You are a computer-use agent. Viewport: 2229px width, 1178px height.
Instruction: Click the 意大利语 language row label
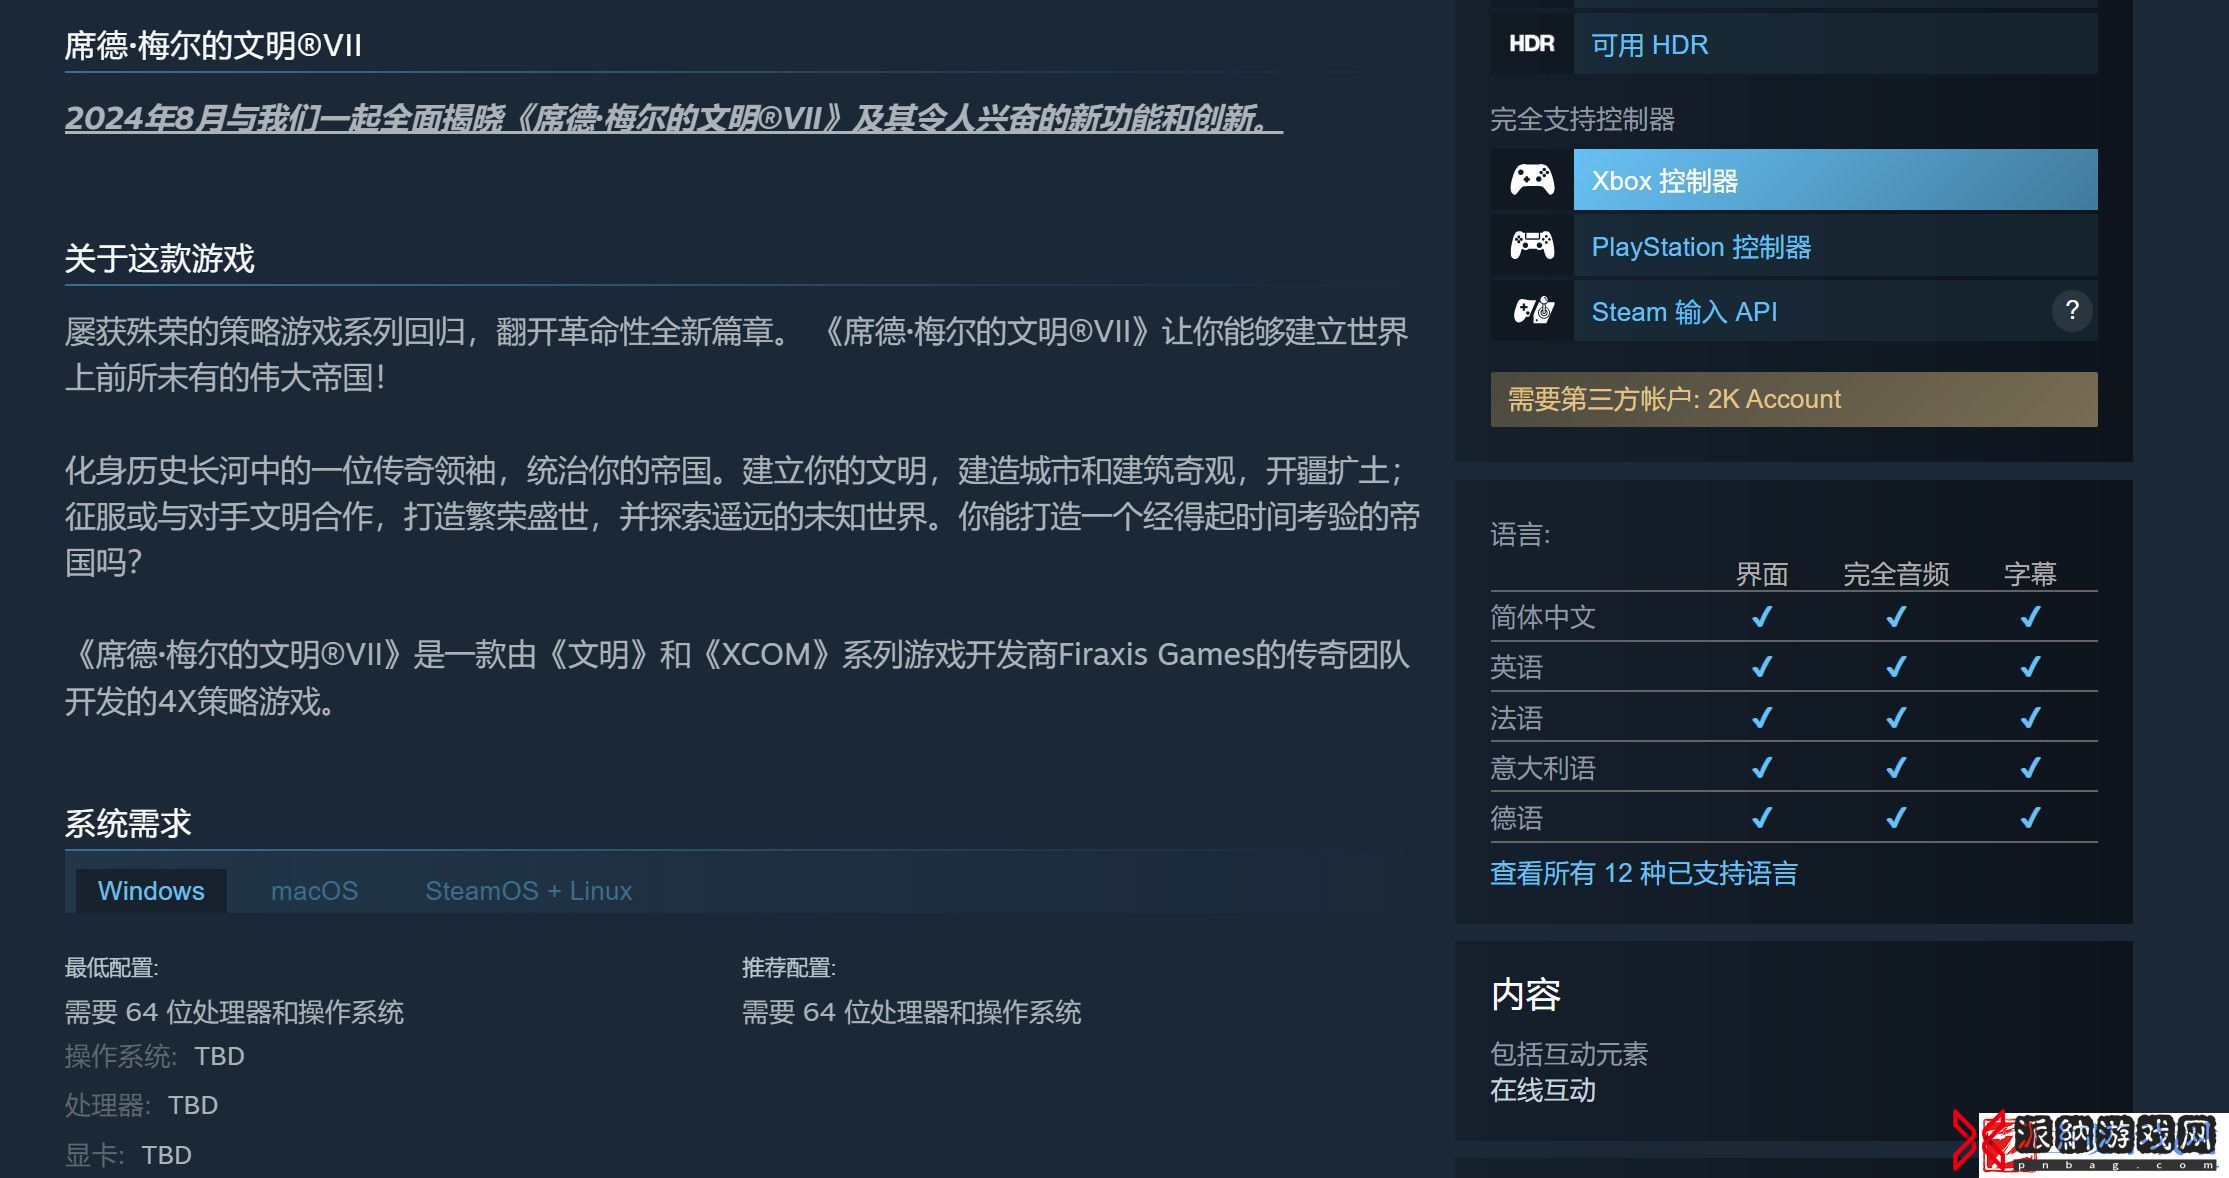(x=1542, y=768)
